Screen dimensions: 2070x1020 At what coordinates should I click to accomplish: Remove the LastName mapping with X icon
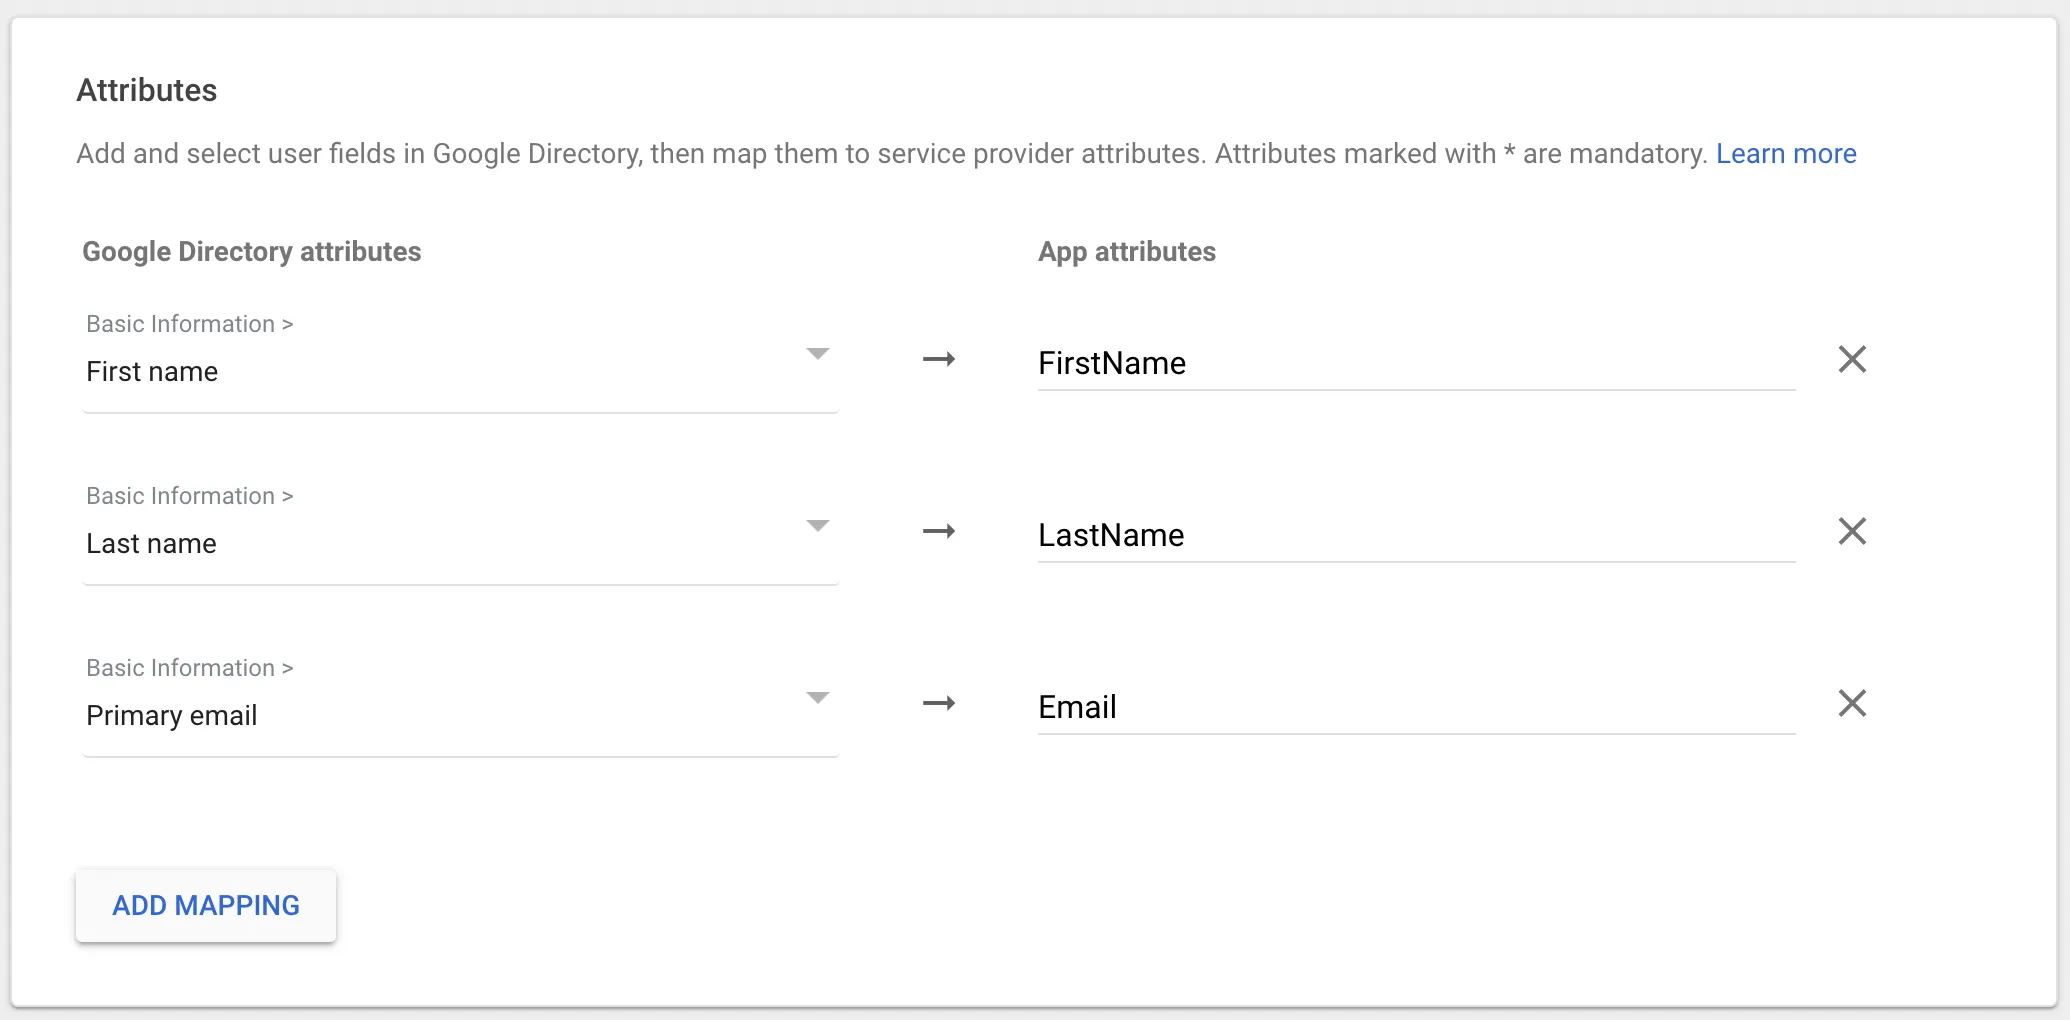click(1852, 531)
